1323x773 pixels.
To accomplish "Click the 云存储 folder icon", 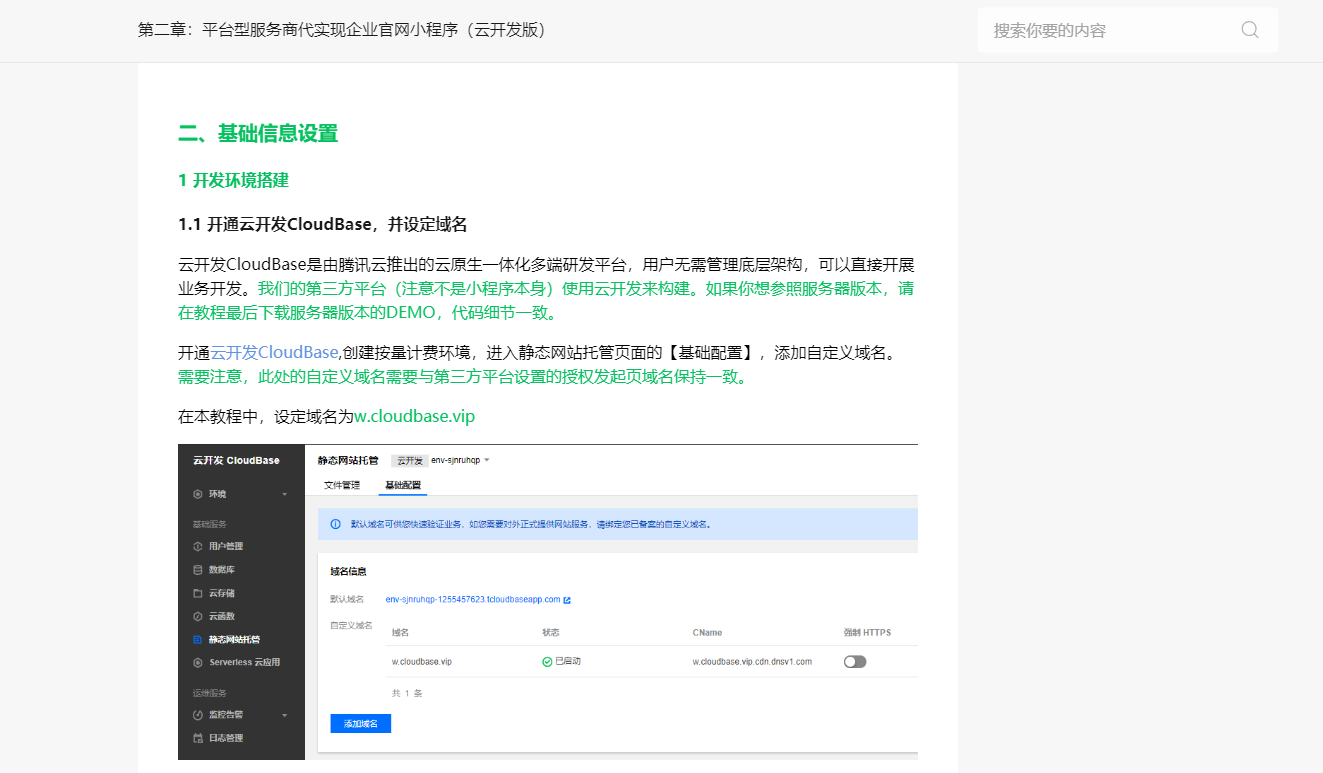I will pos(198,593).
